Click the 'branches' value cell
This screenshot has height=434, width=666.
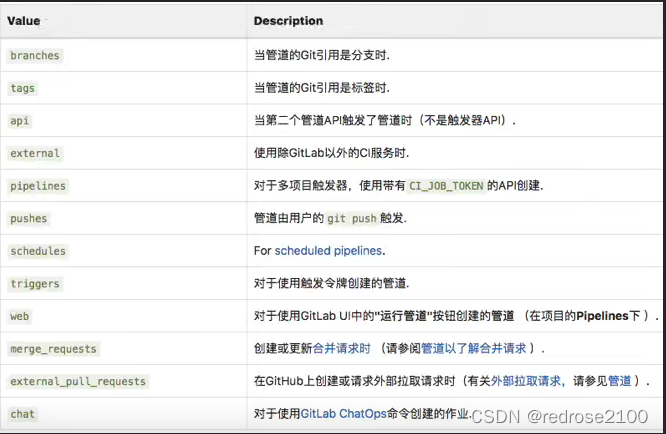click(35, 55)
